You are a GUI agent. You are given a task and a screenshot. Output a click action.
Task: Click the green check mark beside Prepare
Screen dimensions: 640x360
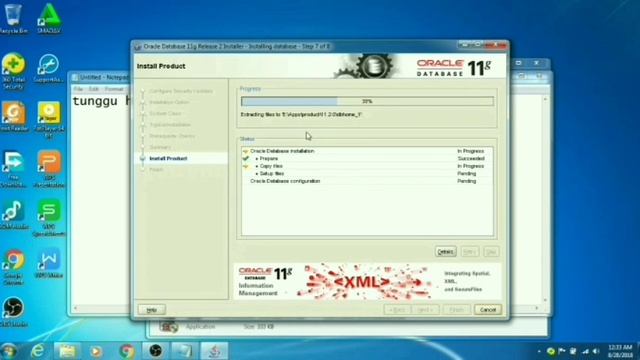pos(246,158)
